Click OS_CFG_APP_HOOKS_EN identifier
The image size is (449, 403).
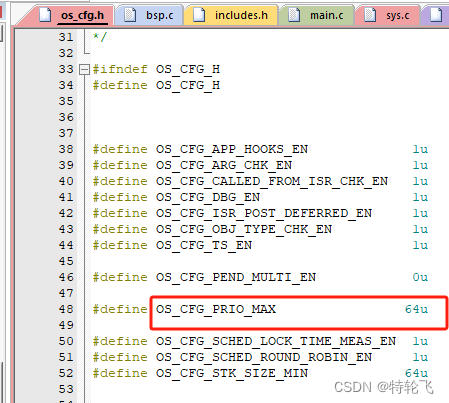(232, 150)
